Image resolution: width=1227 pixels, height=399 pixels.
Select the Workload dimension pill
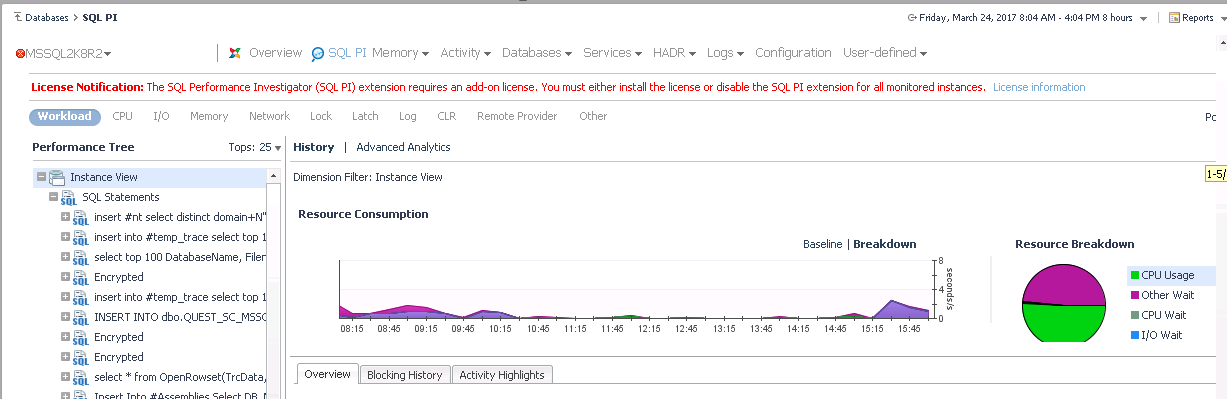point(65,117)
